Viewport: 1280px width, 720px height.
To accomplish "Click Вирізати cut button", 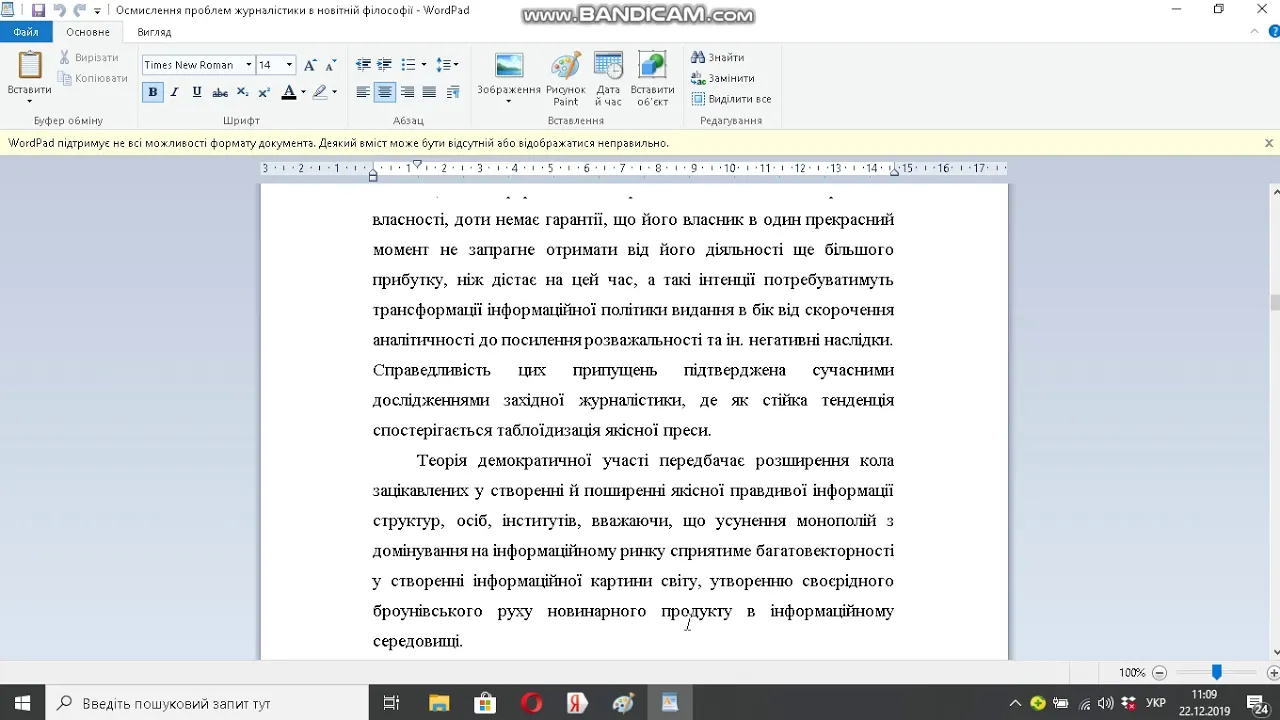I will [x=89, y=57].
